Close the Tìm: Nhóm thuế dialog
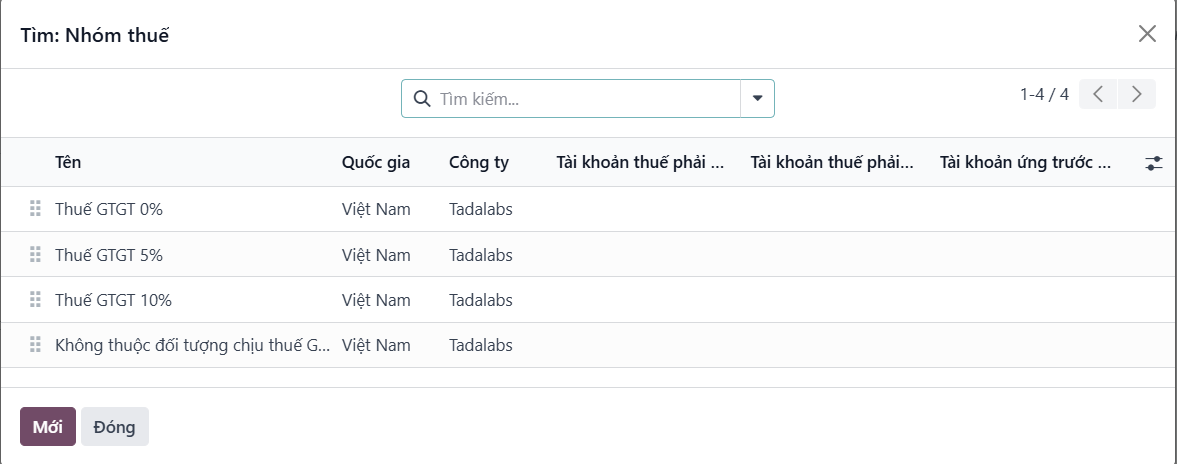 pos(1147,34)
